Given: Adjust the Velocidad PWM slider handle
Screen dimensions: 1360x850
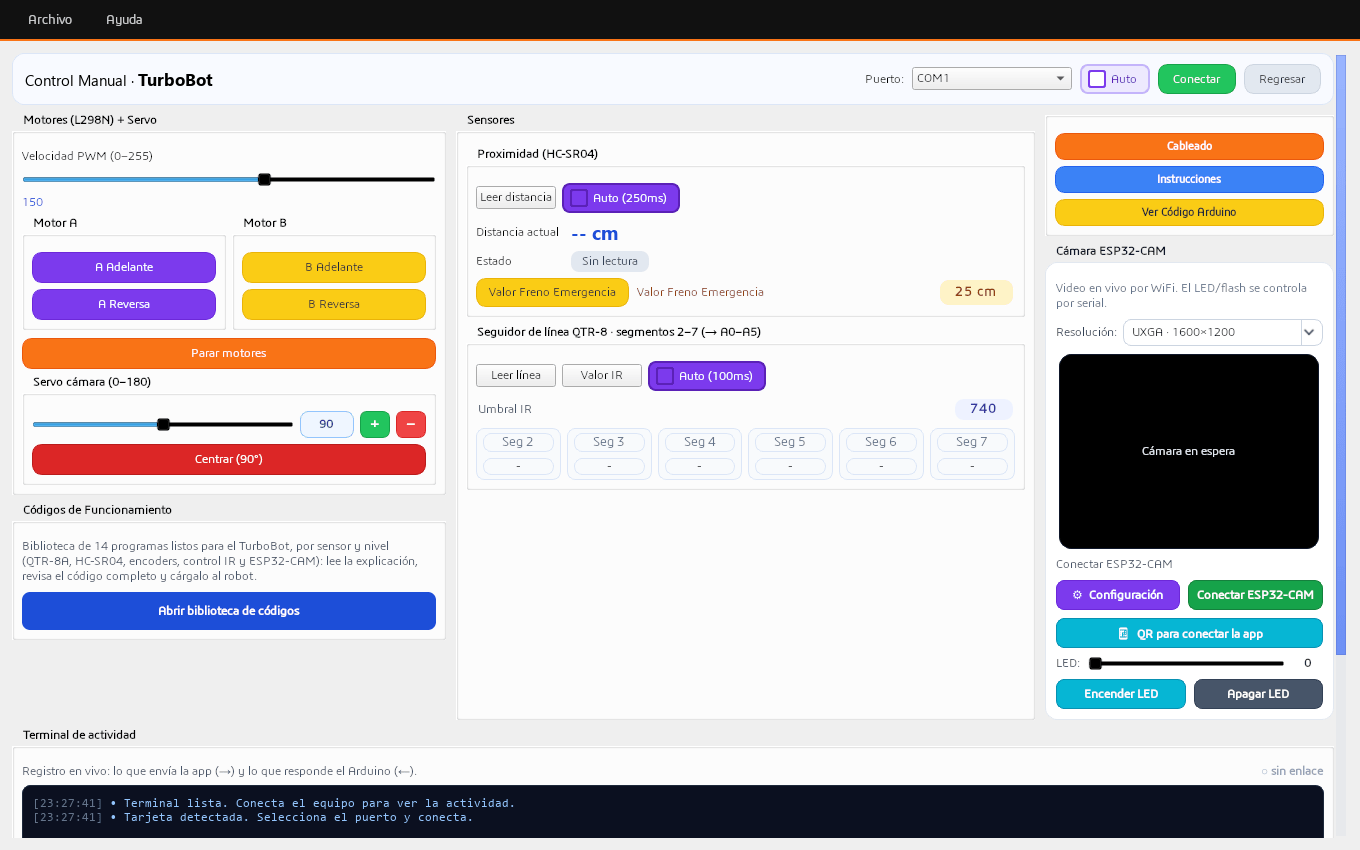Looking at the screenshot, I should pos(264,179).
